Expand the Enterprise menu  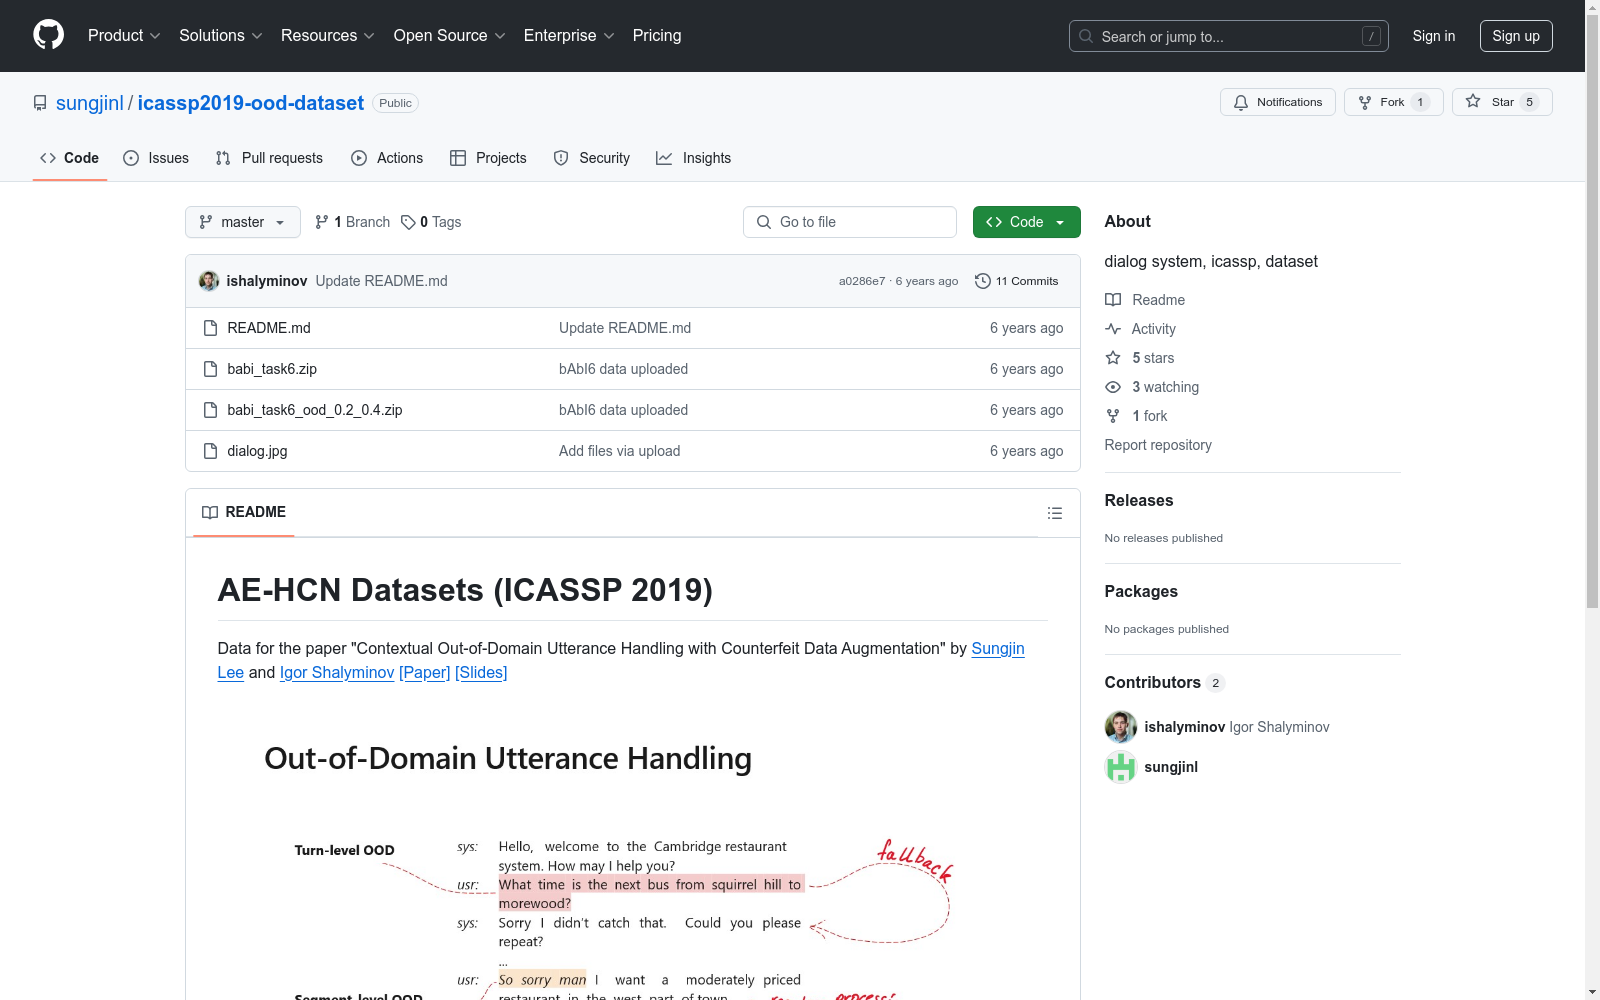pos(569,35)
